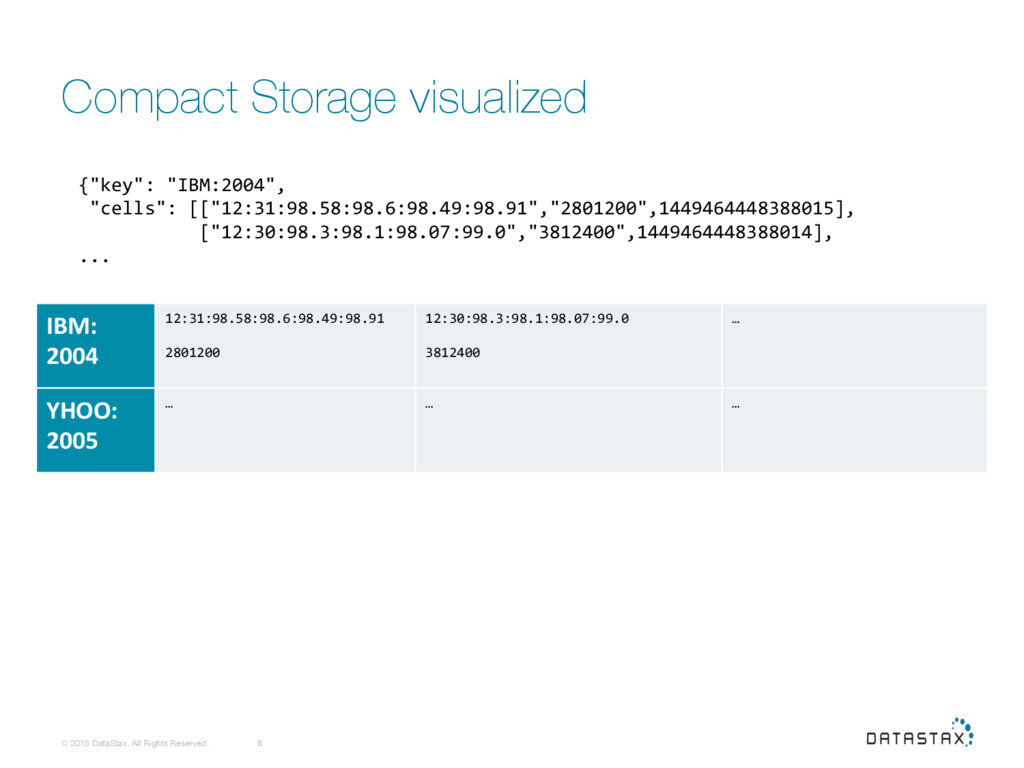
Task: Click the slide title Compact Storage visualized
Action: [324, 98]
